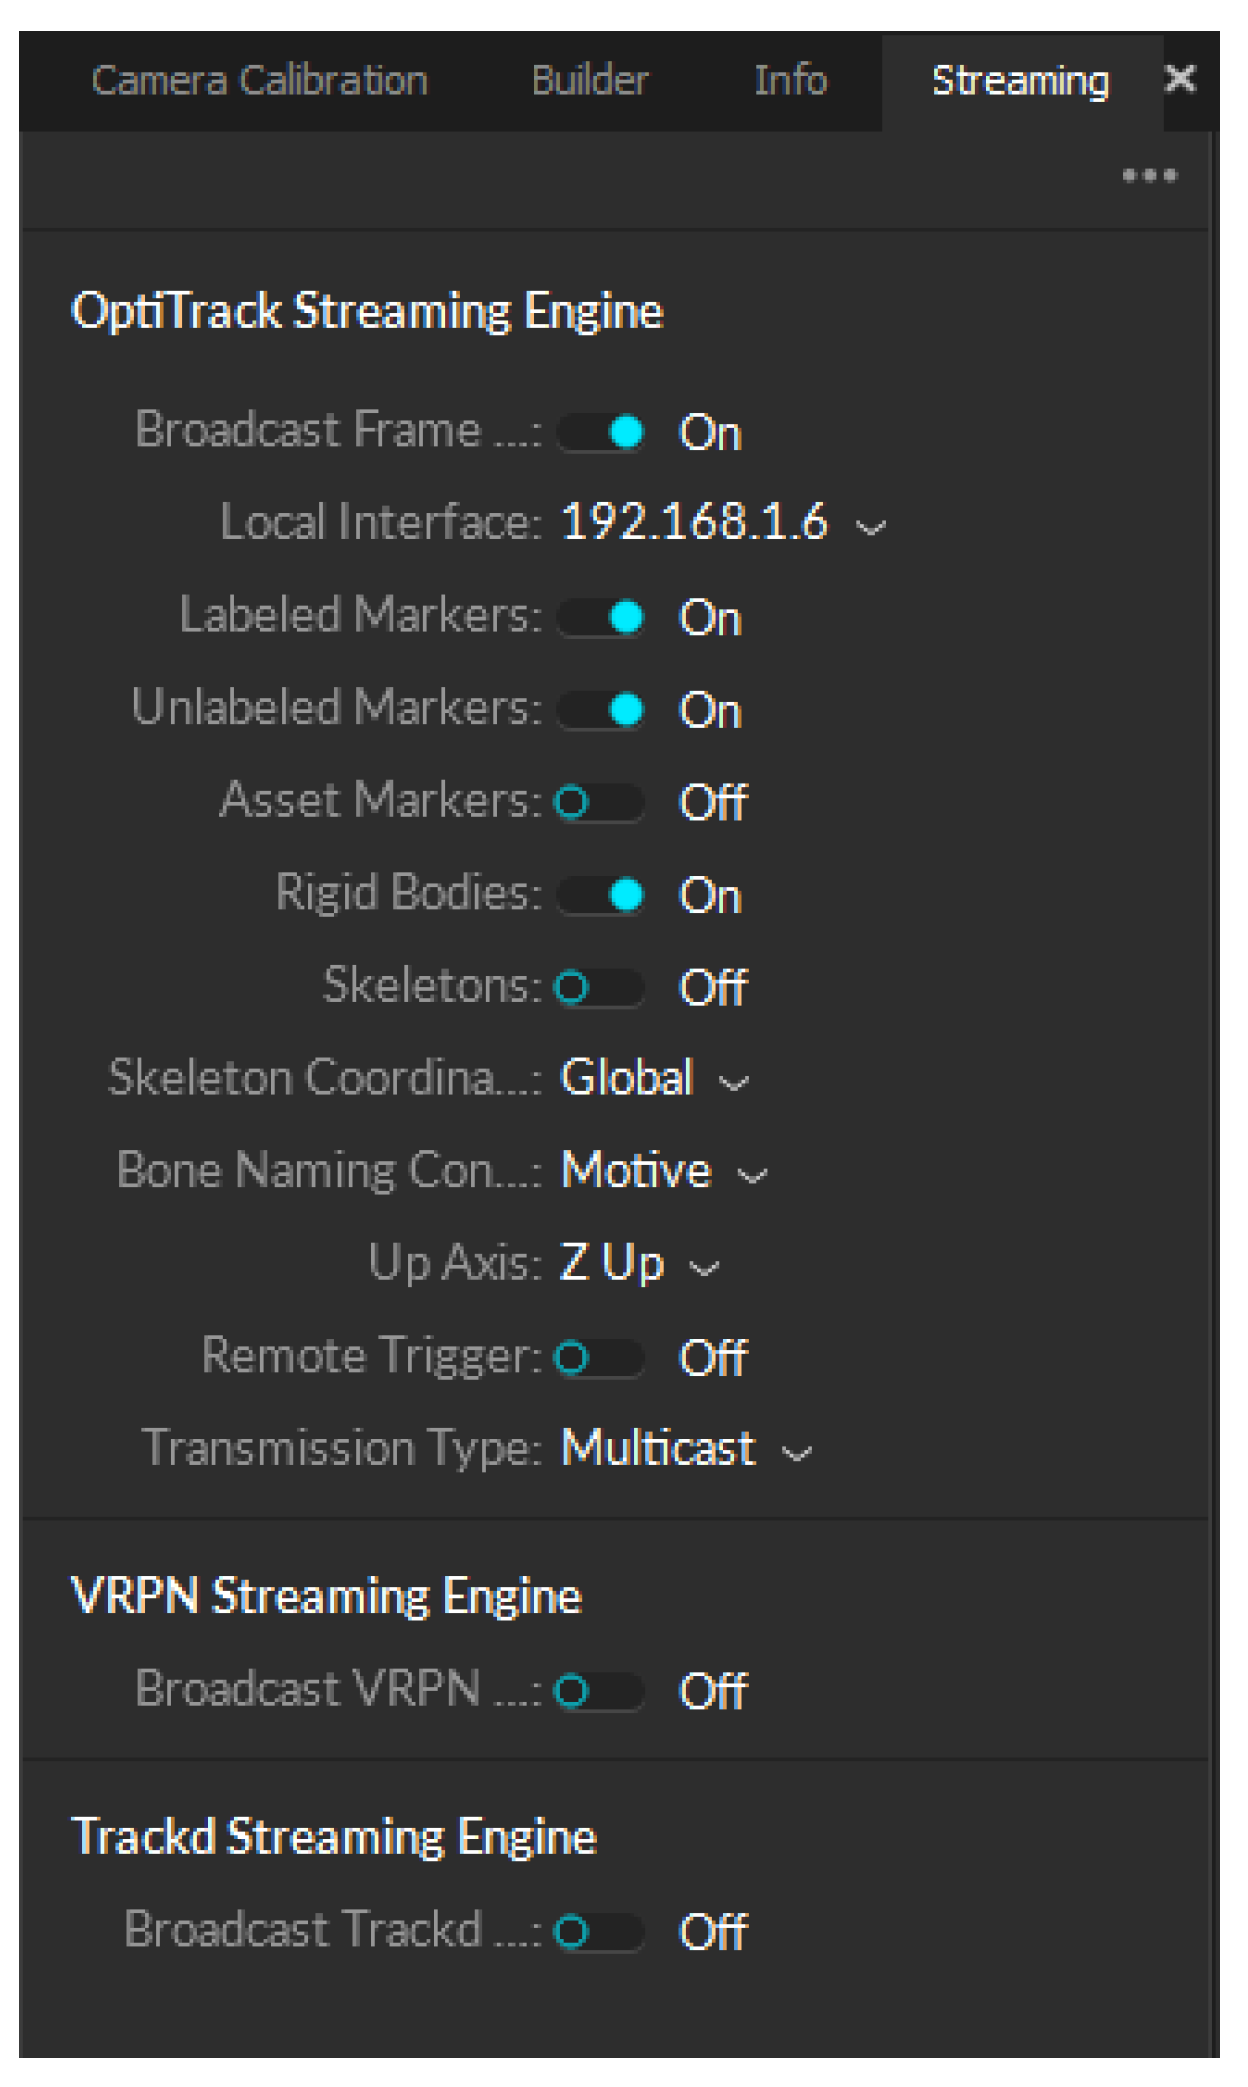The image size is (1248, 2087).
Task: Close the Streaming panel with the X
Action: 1181,79
